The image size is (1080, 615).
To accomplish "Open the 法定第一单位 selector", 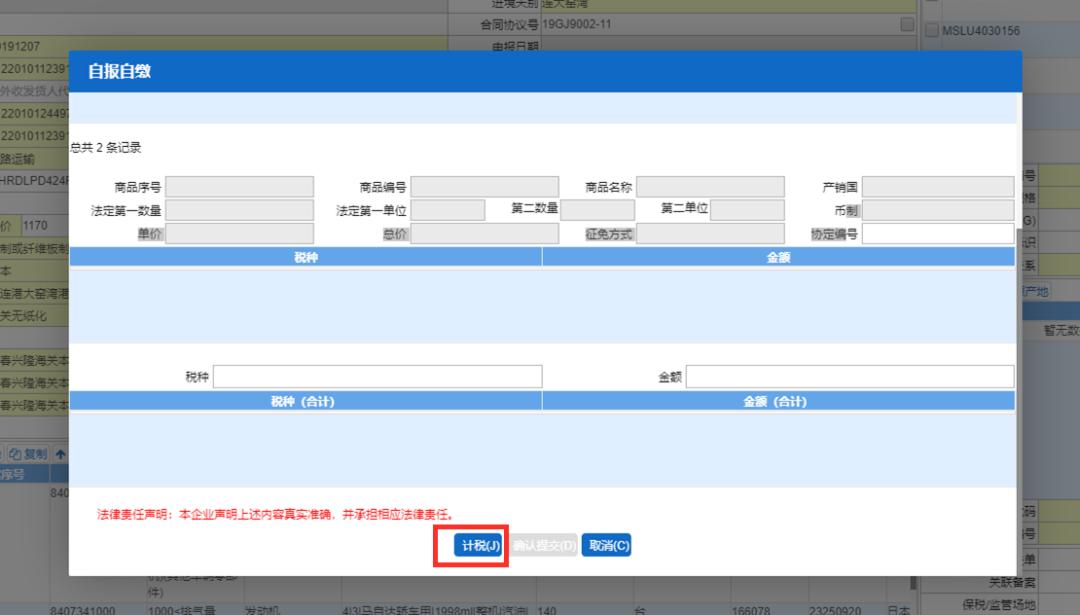I will [x=450, y=210].
